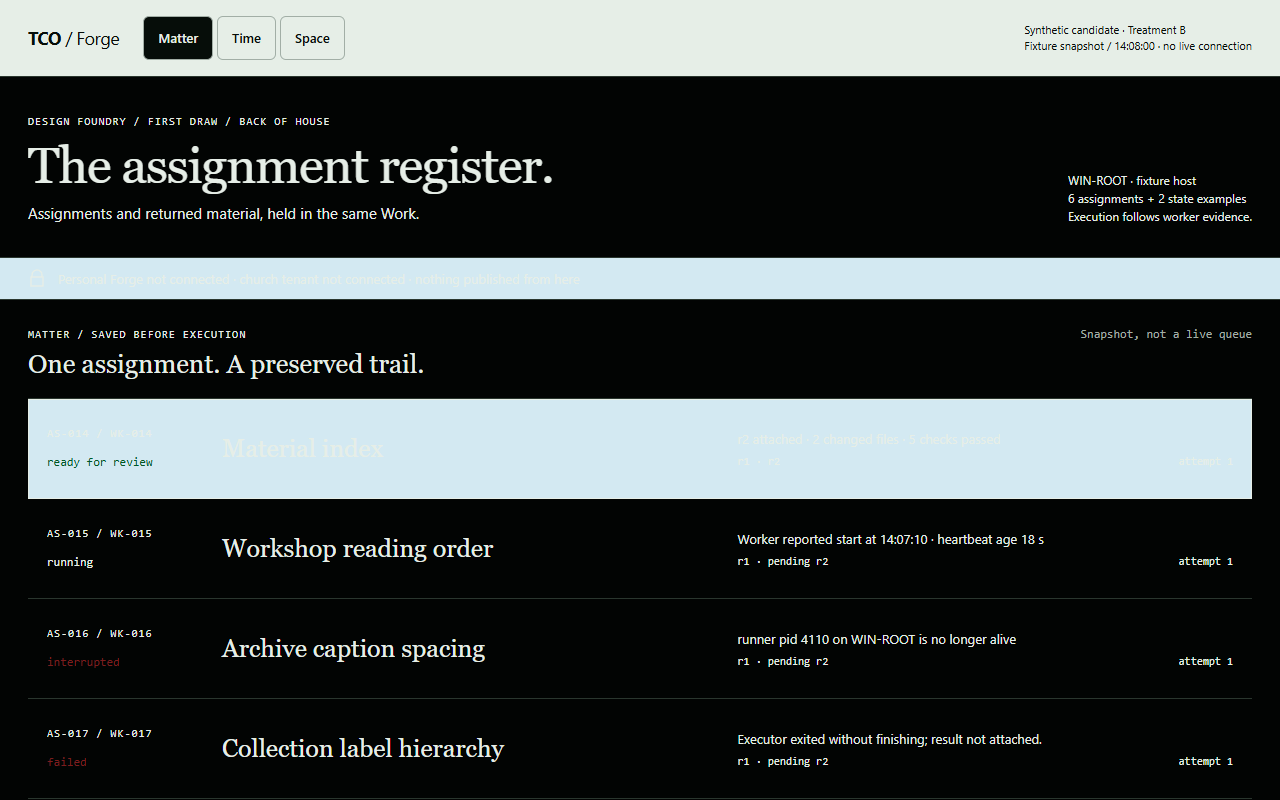The image size is (1280, 800).
Task: Select the AS-017 / WK-017 identifier
Action: coord(99,733)
